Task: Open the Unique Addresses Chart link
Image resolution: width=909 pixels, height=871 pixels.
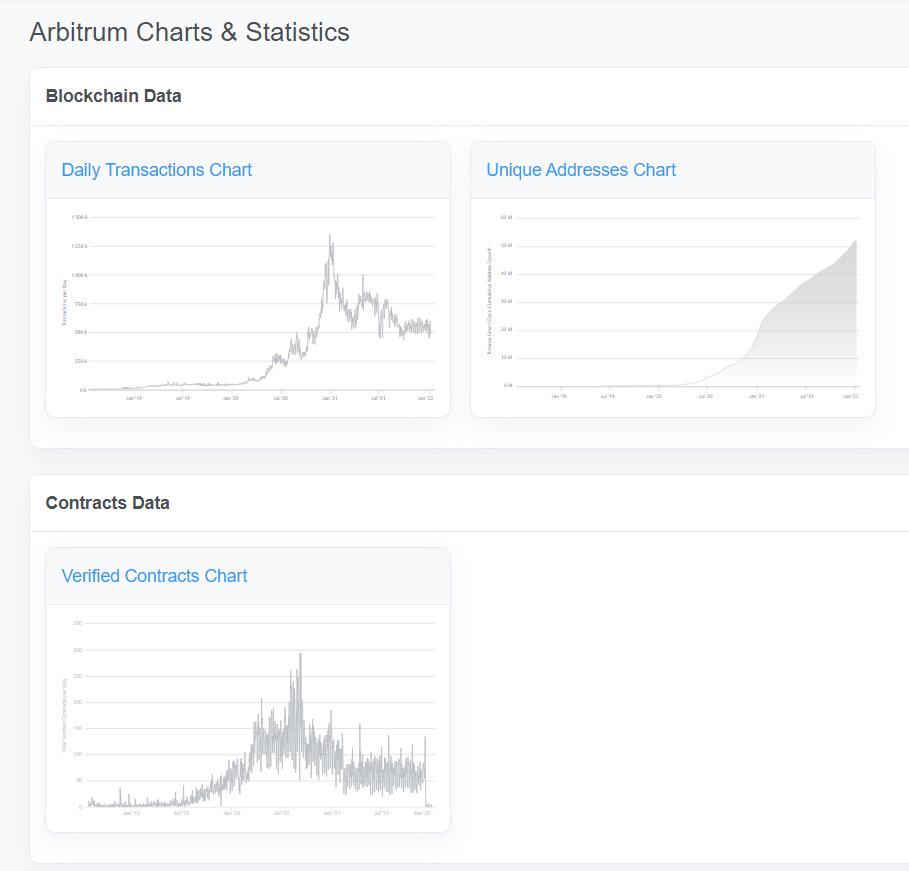Action: pos(581,170)
